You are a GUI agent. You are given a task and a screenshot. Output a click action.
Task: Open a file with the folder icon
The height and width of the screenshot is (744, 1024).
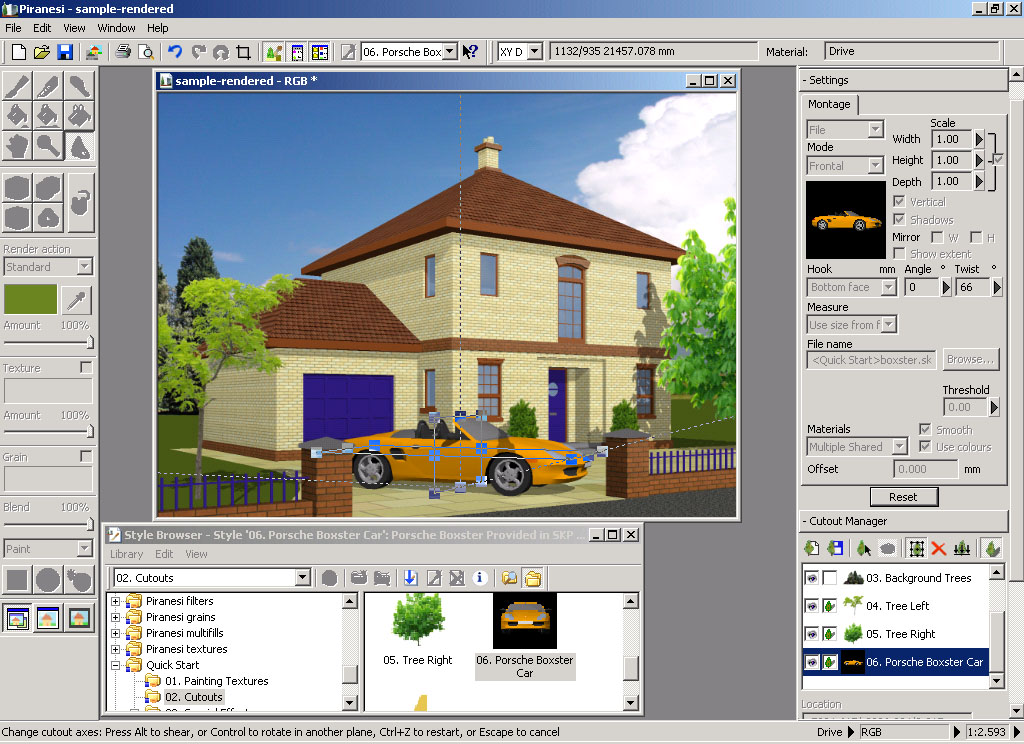click(42, 52)
